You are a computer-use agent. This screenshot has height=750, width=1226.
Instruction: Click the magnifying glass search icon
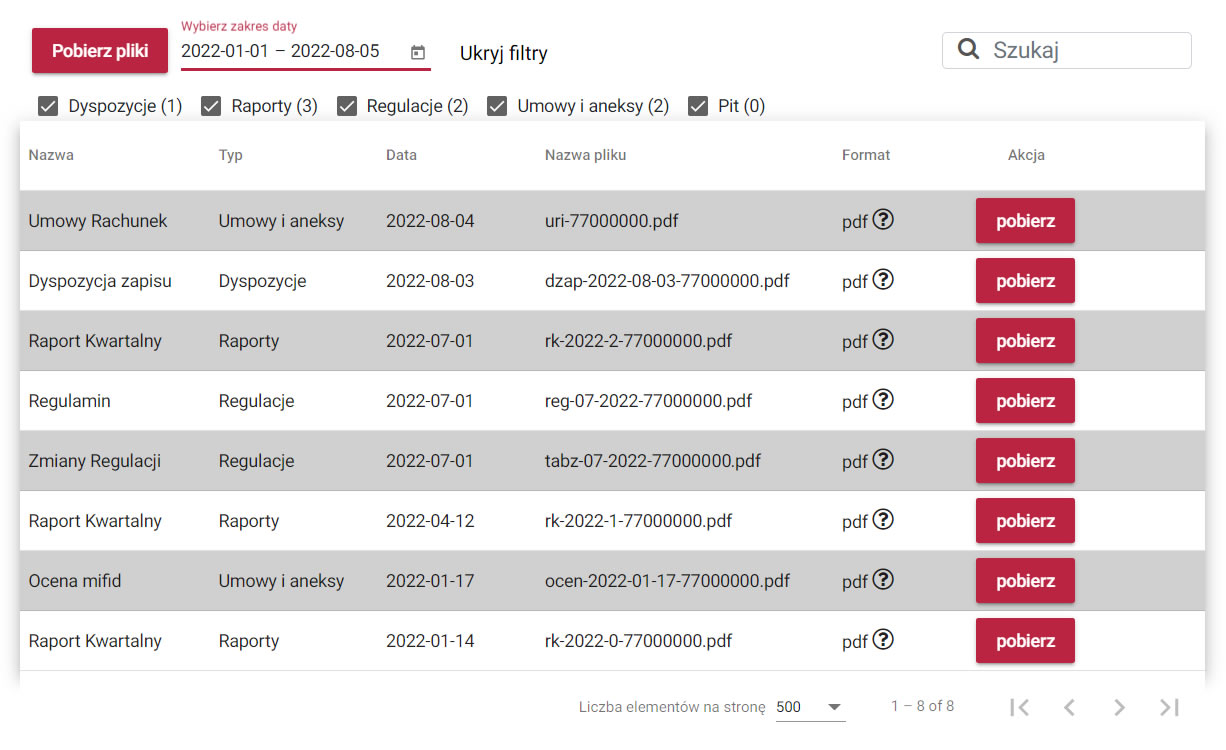tap(968, 50)
